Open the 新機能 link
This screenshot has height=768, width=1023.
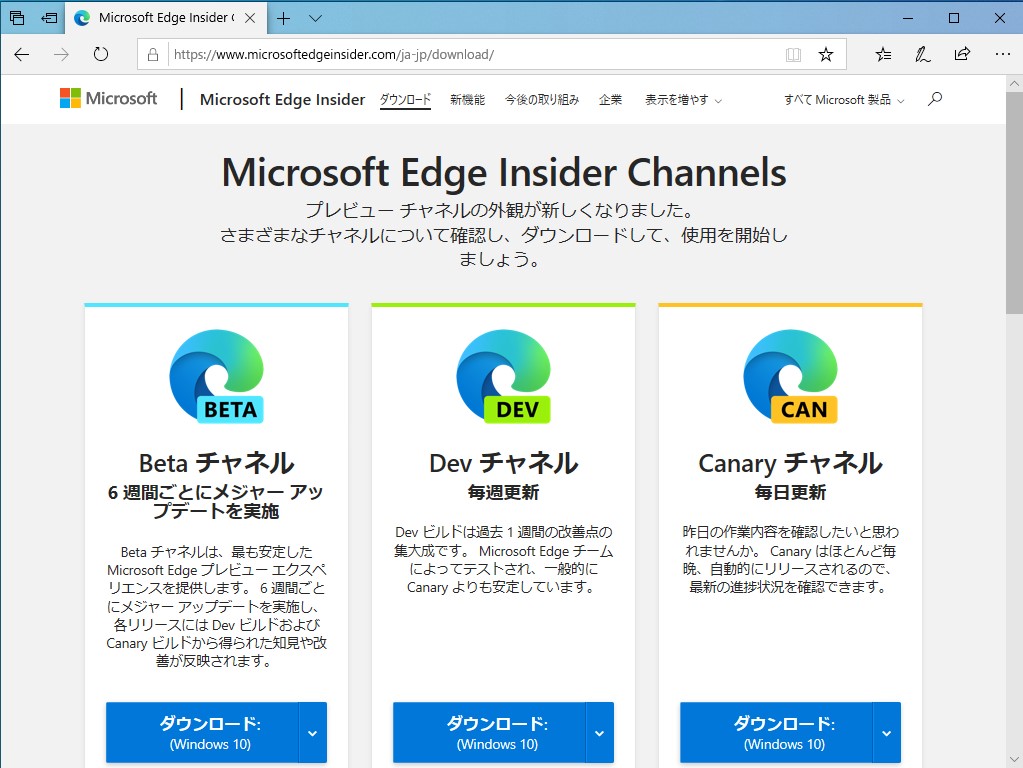(x=466, y=99)
